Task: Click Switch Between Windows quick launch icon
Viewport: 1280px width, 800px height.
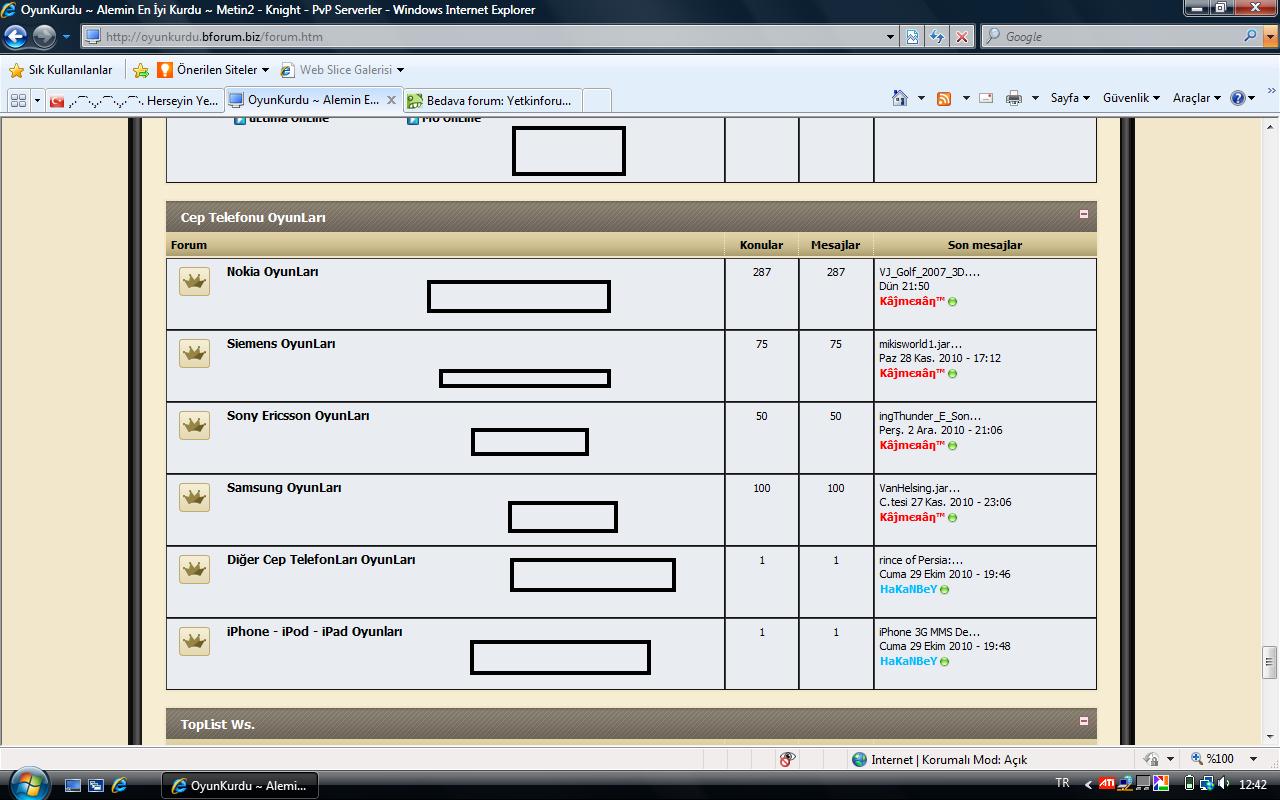Action: pyautogui.click(x=96, y=785)
